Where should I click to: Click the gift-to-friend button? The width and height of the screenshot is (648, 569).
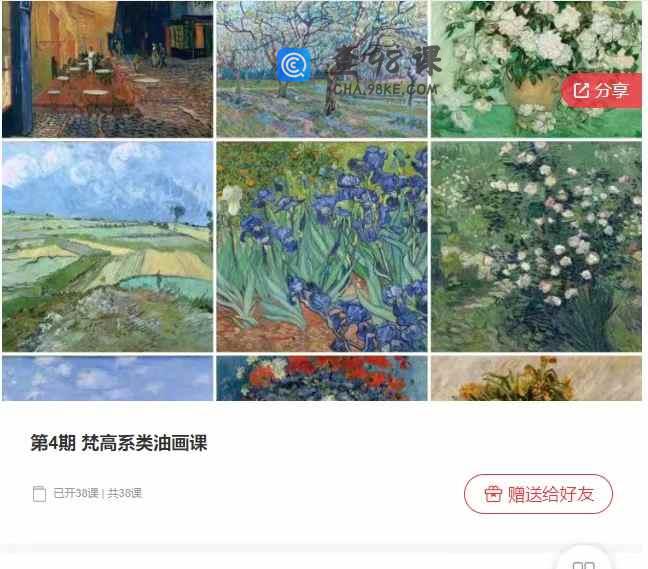point(538,494)
